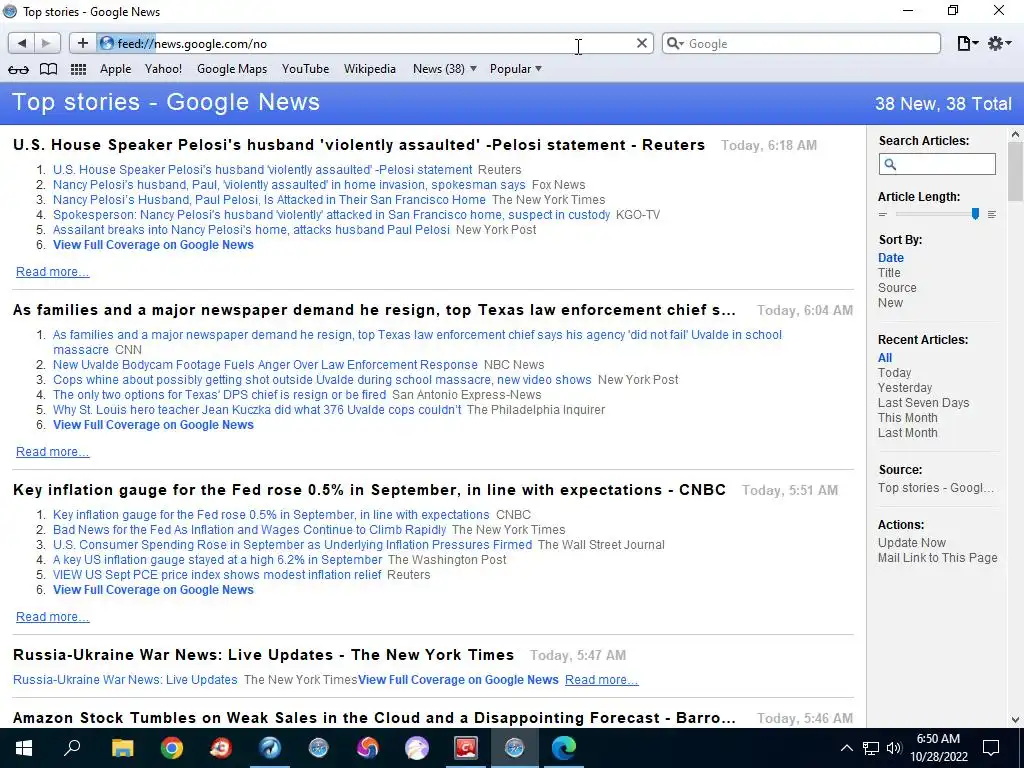Image resolution: width=1024 pixels, height=768 pixels.
Task: Open the YouTube bookmark
Action: (305, 69)
